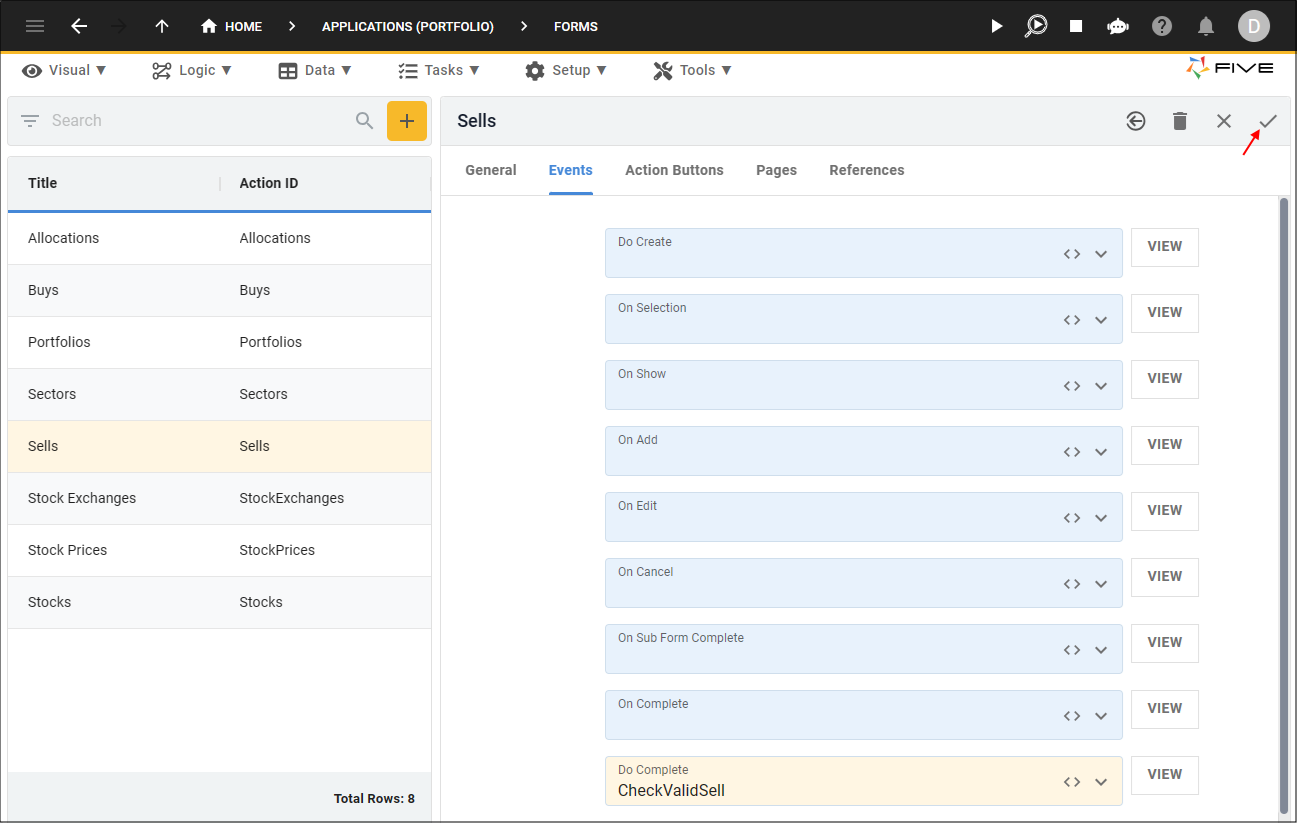Open the Logic menu
This screenshot has height=823, width=1297.
(x=192, y=70)
